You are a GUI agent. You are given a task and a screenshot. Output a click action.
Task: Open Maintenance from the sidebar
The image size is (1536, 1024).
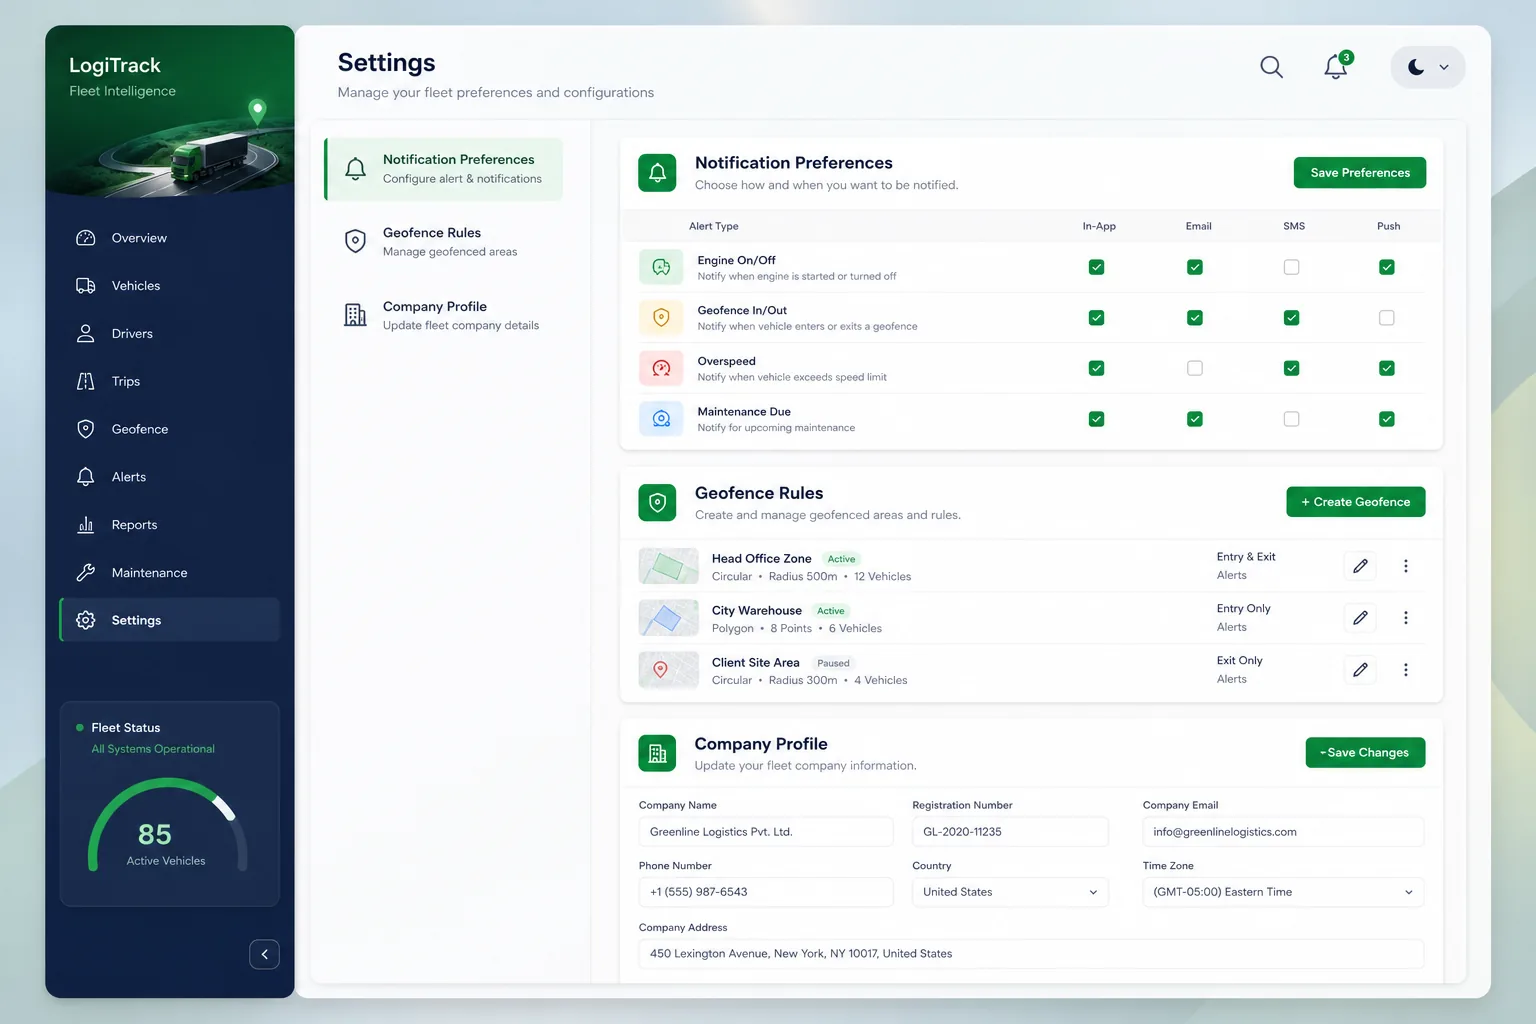pyautogui.click(x=169, y=573)
